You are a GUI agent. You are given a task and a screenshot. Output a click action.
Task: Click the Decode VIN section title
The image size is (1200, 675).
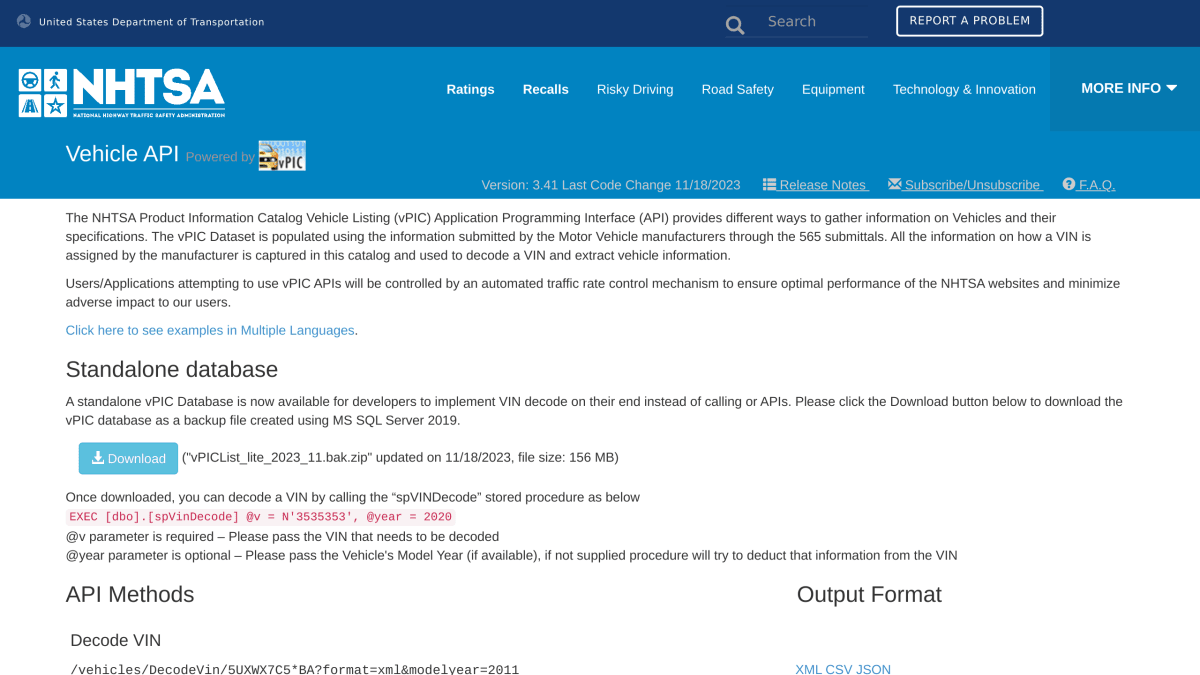click(115, 640)
